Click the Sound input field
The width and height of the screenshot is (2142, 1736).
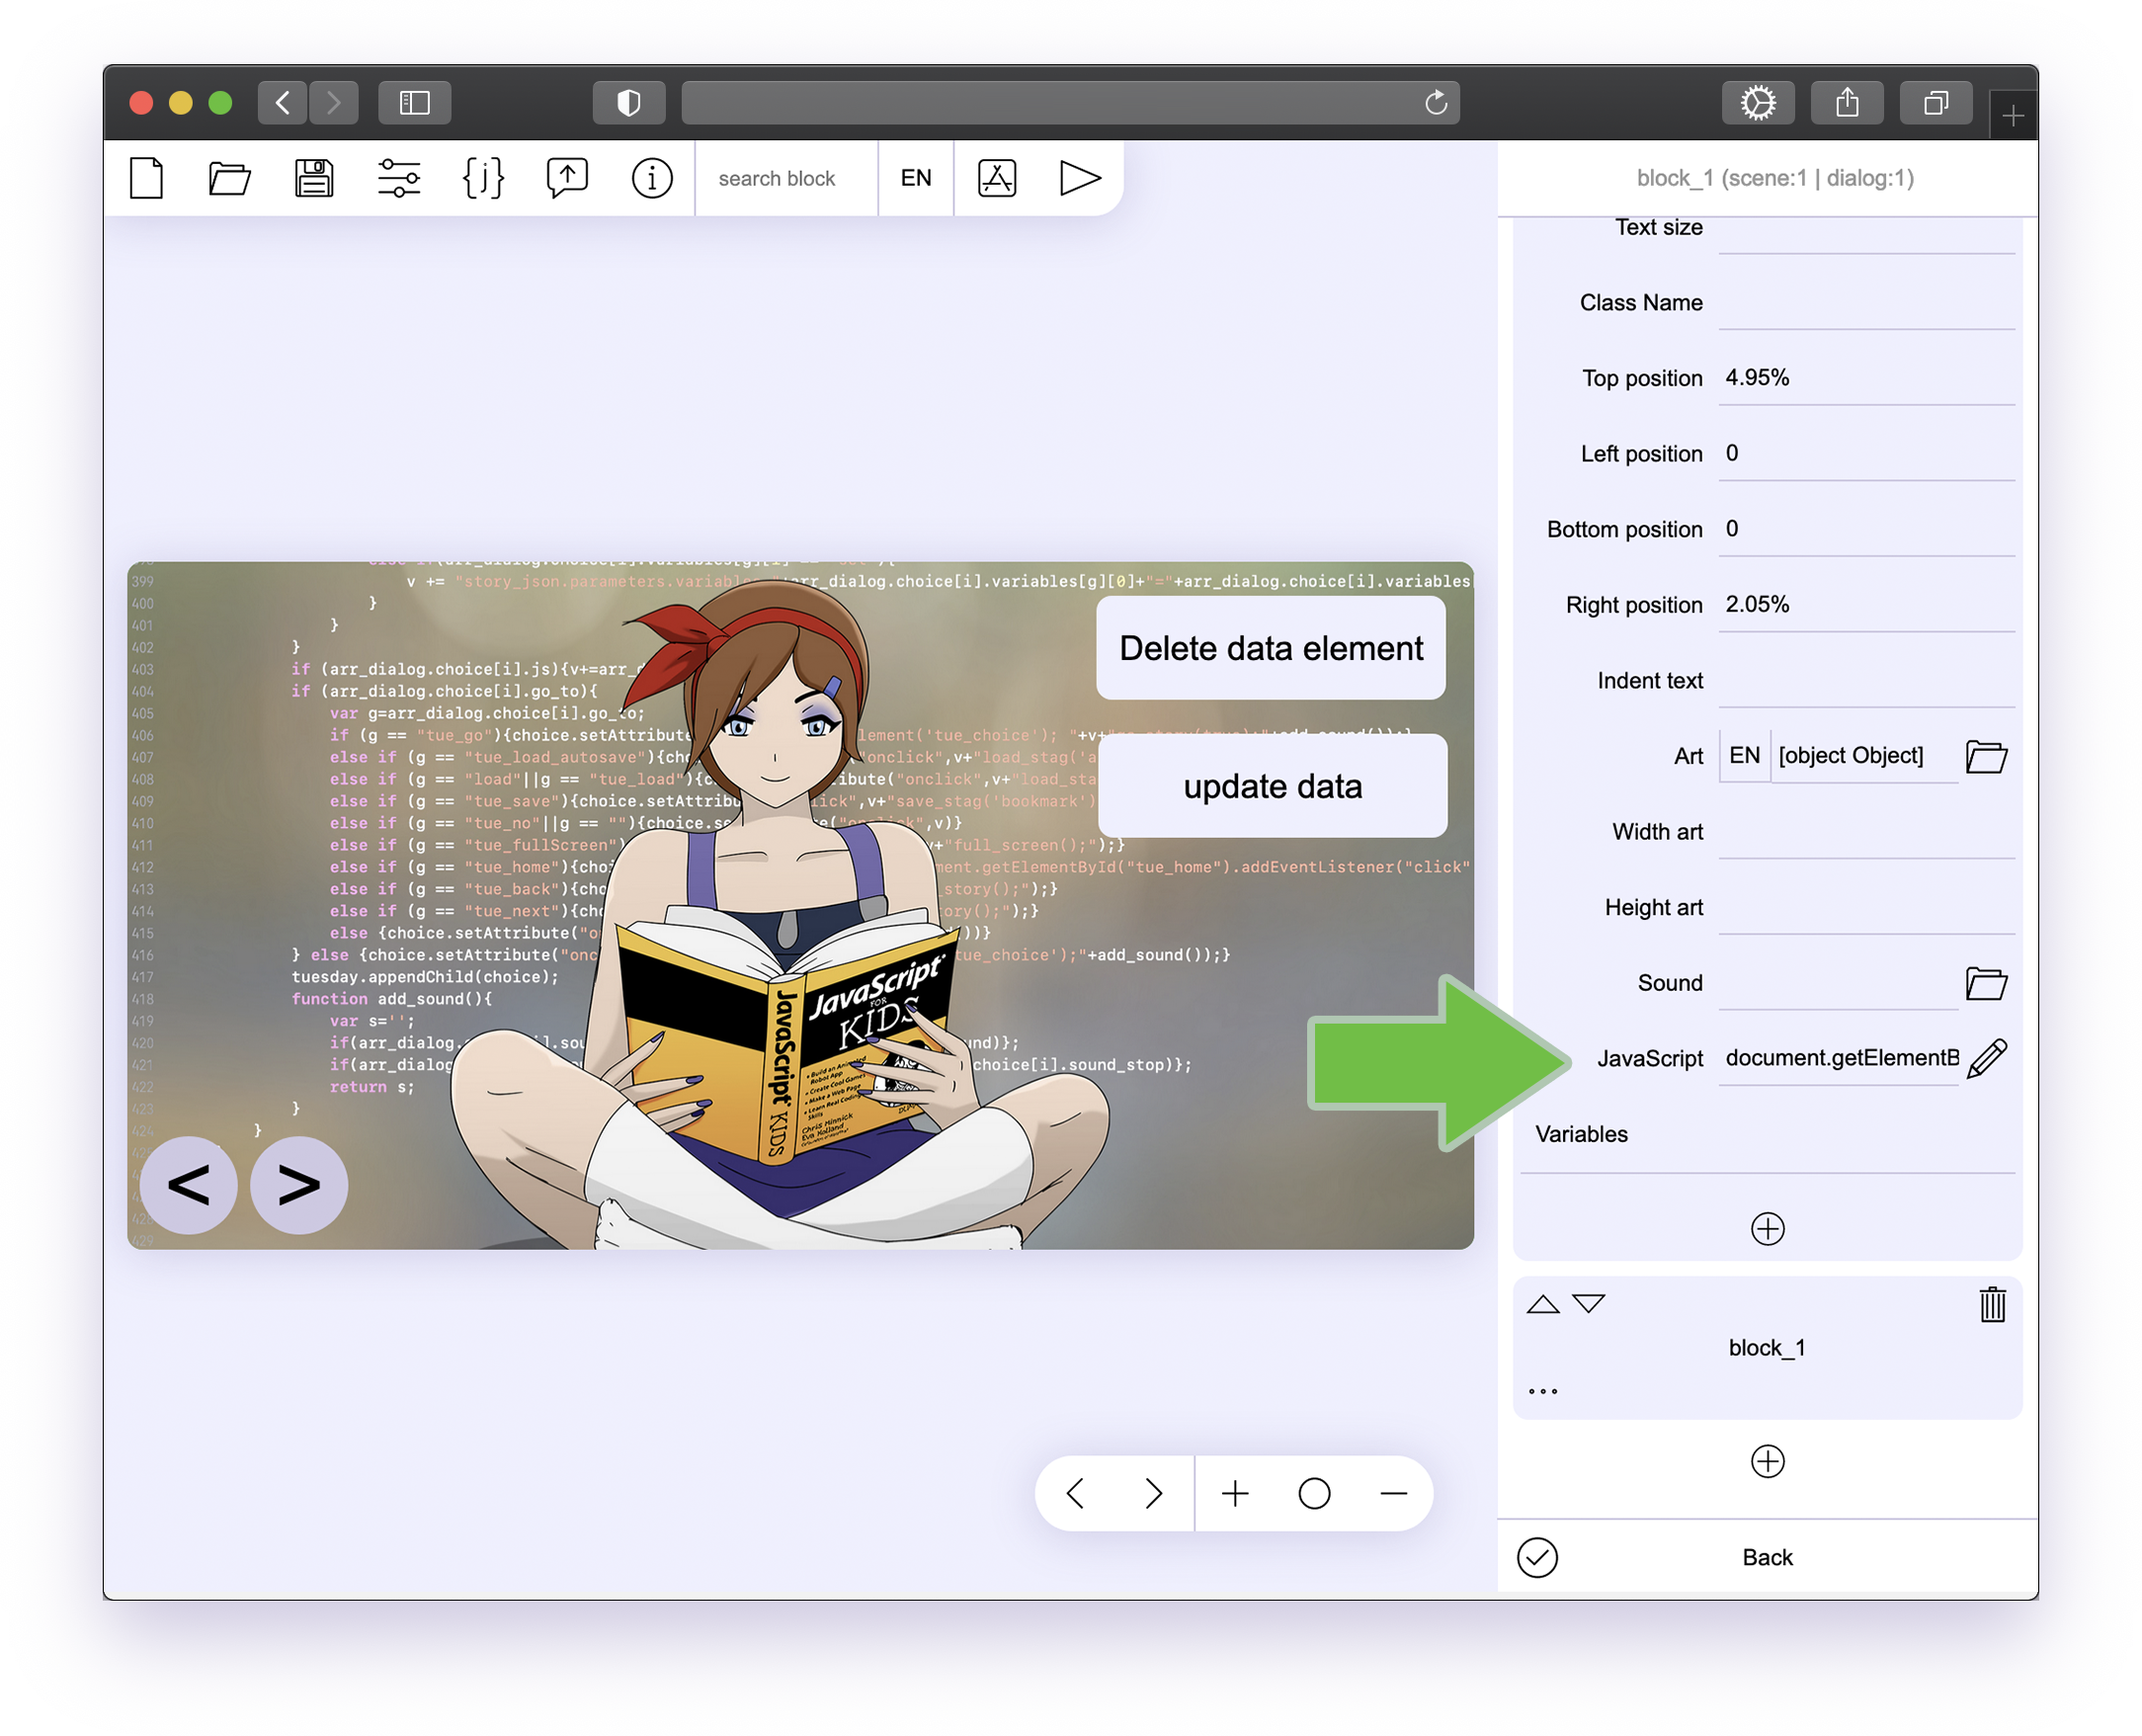pos(1838,984)
